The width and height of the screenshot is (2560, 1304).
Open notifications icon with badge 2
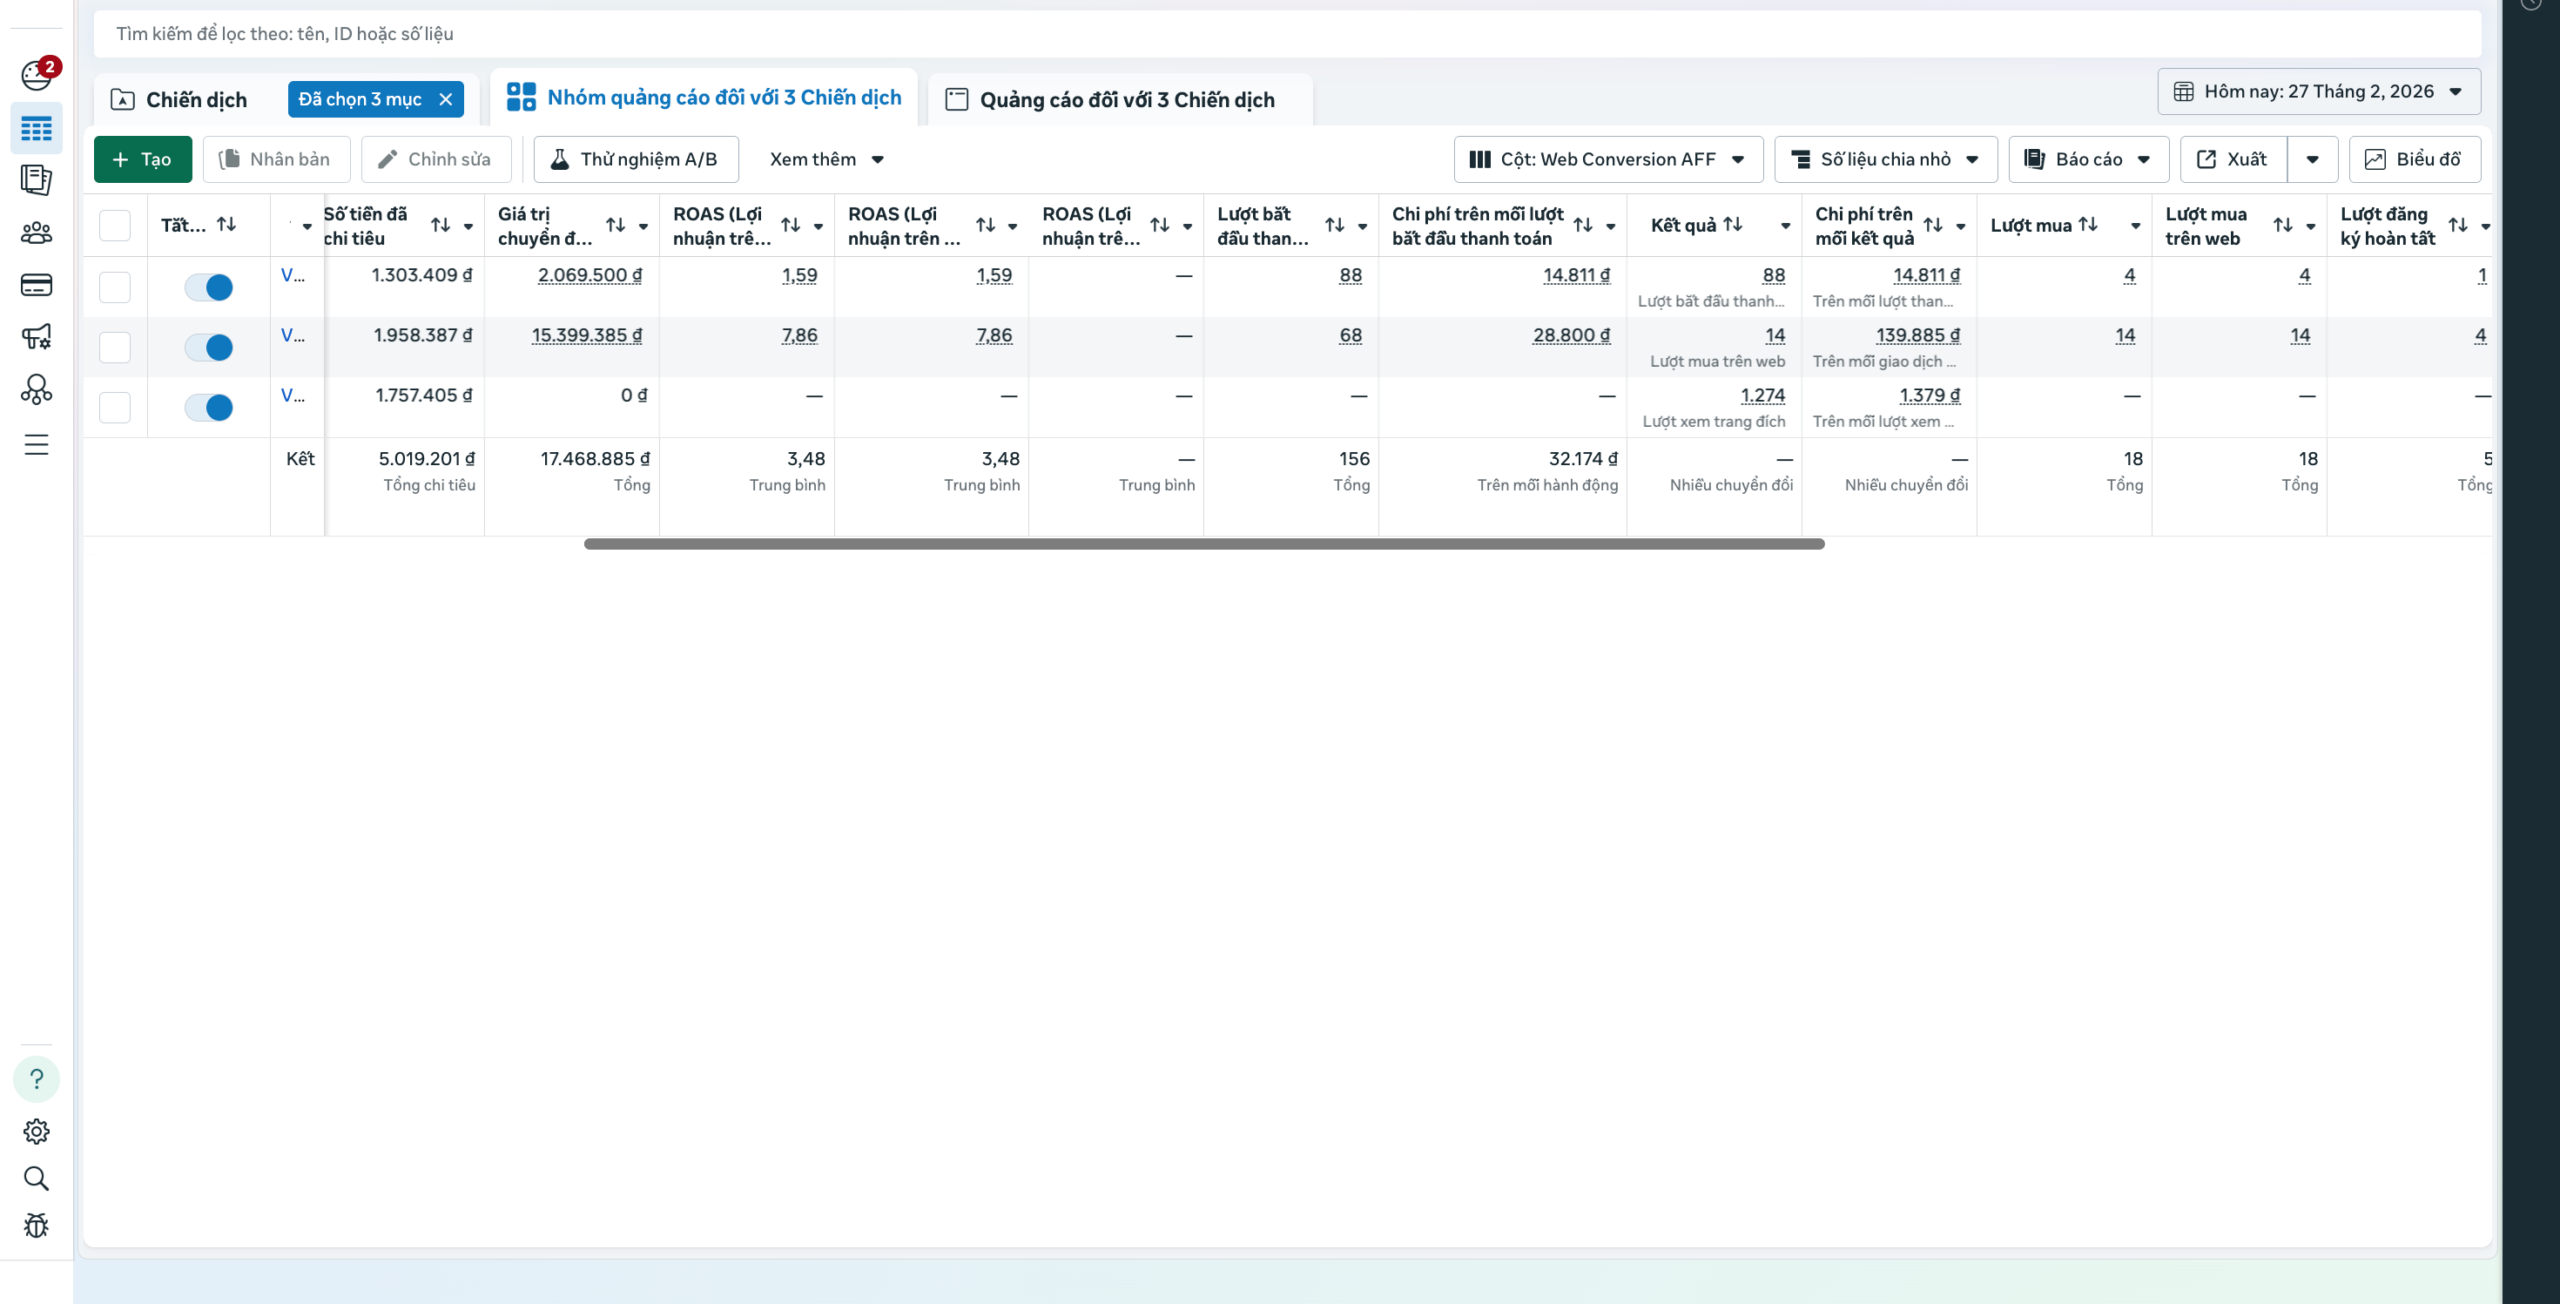click(x=37, y=74)
